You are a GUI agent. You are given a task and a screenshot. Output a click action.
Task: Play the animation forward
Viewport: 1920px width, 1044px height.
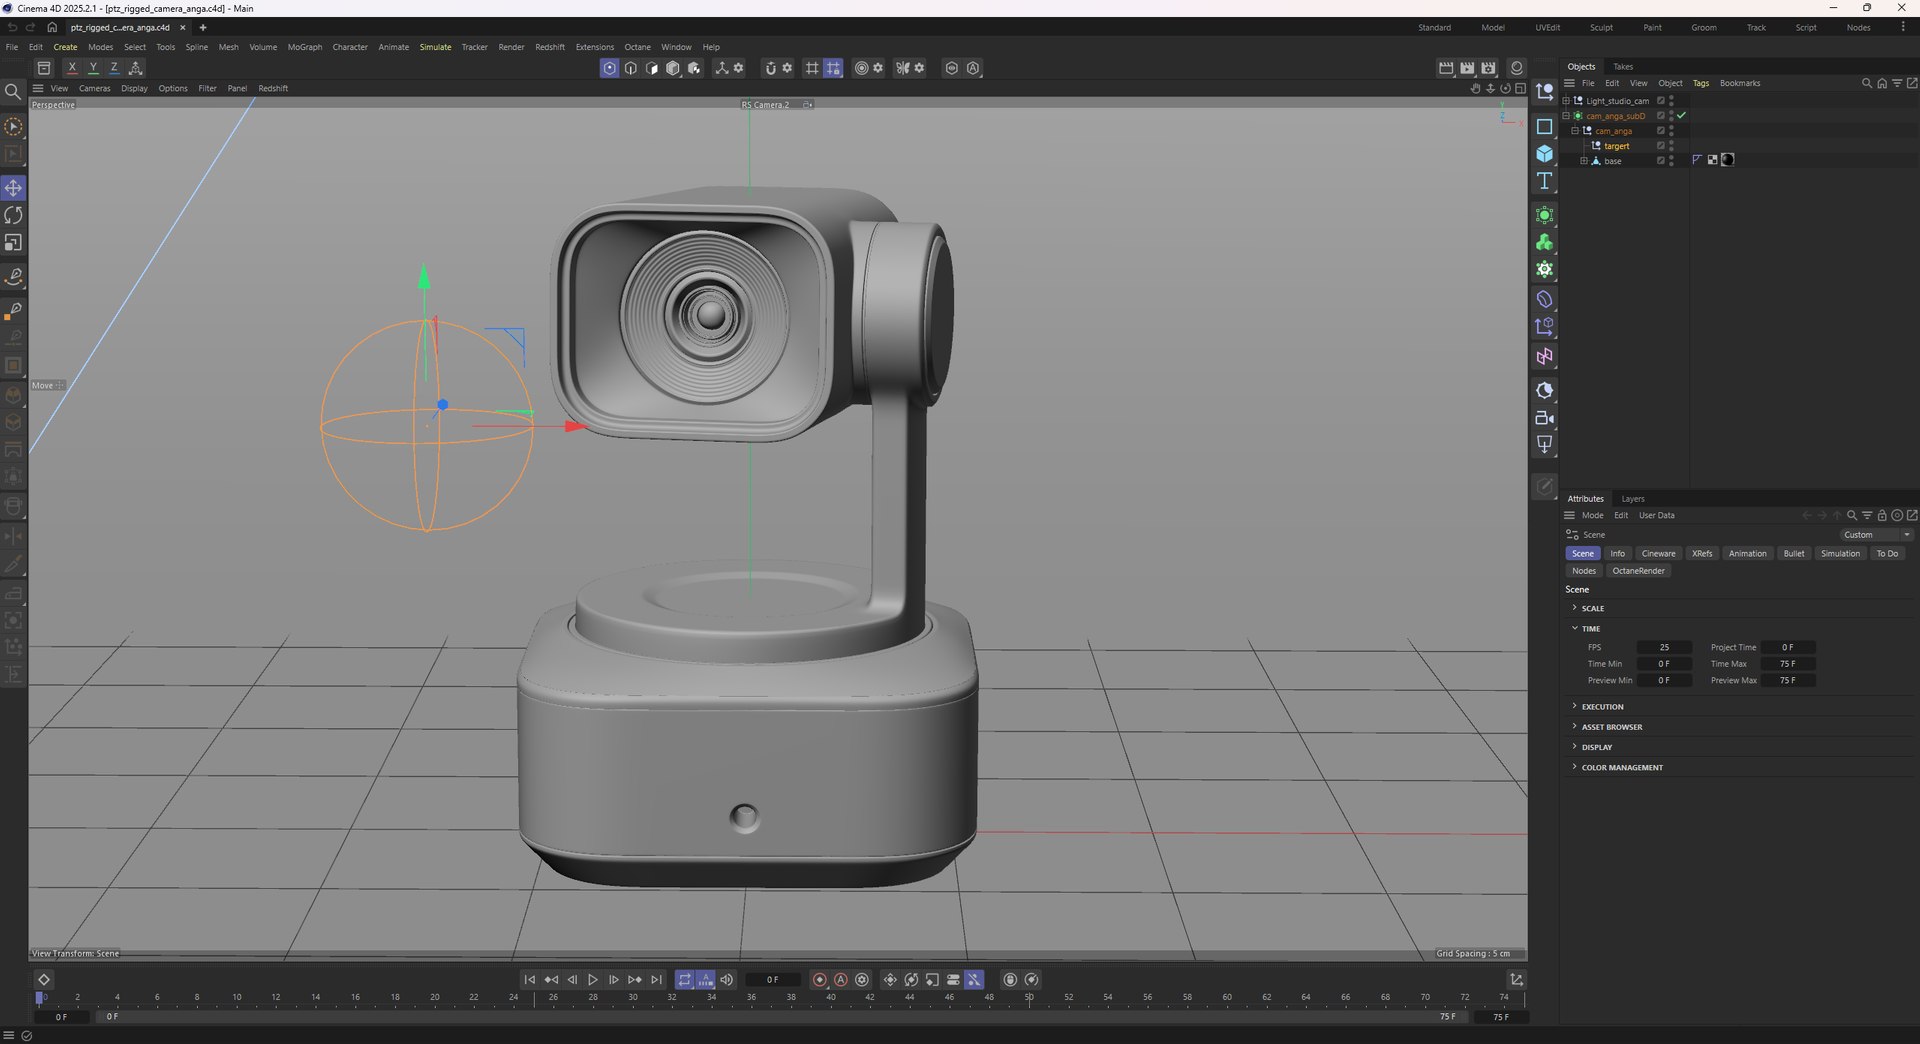pos(593,980)
